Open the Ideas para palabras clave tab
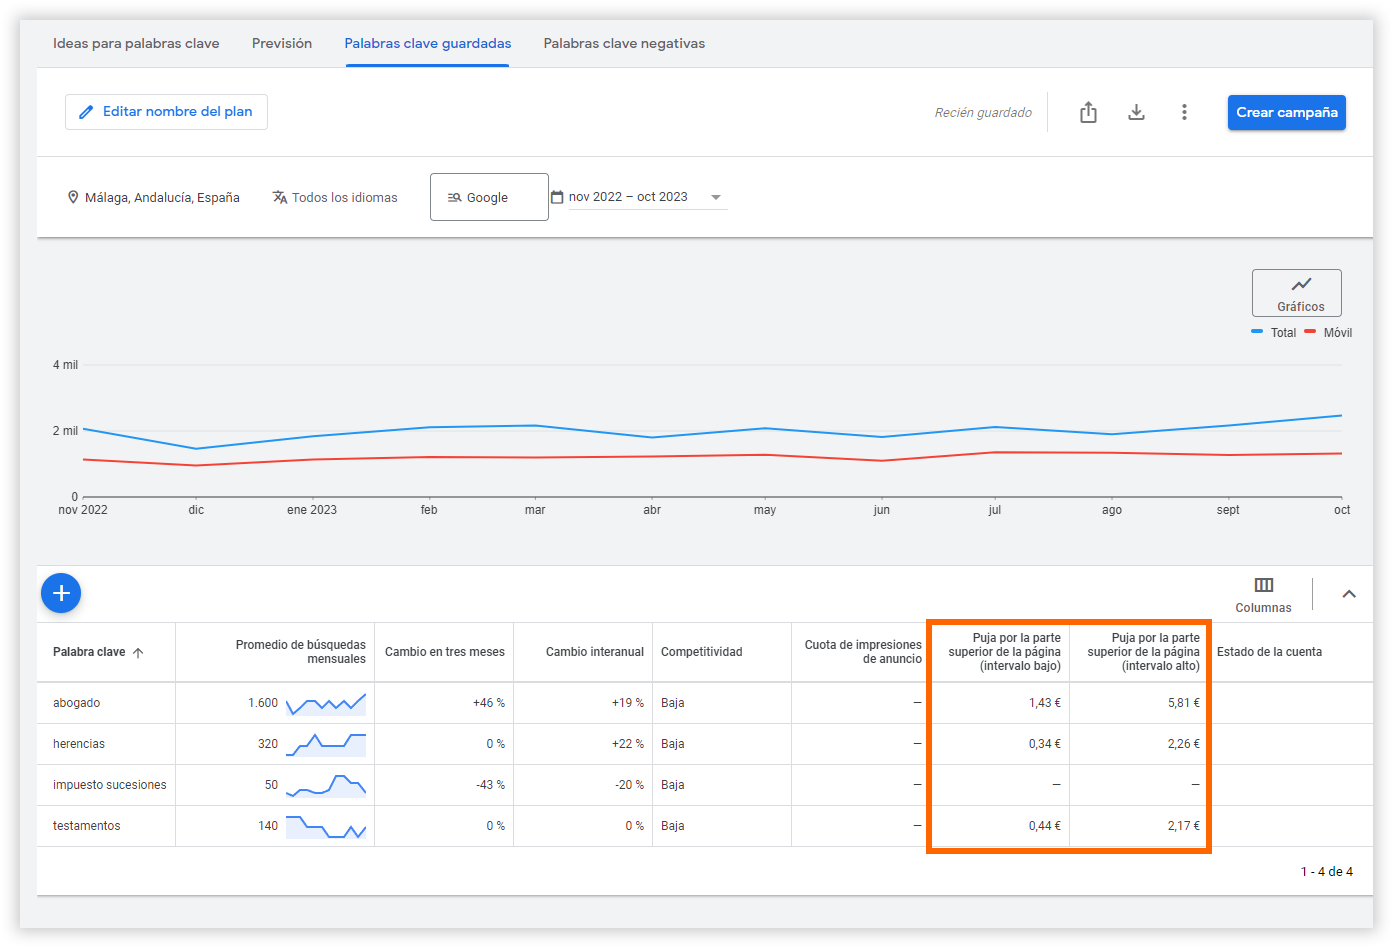 [136, 44]
